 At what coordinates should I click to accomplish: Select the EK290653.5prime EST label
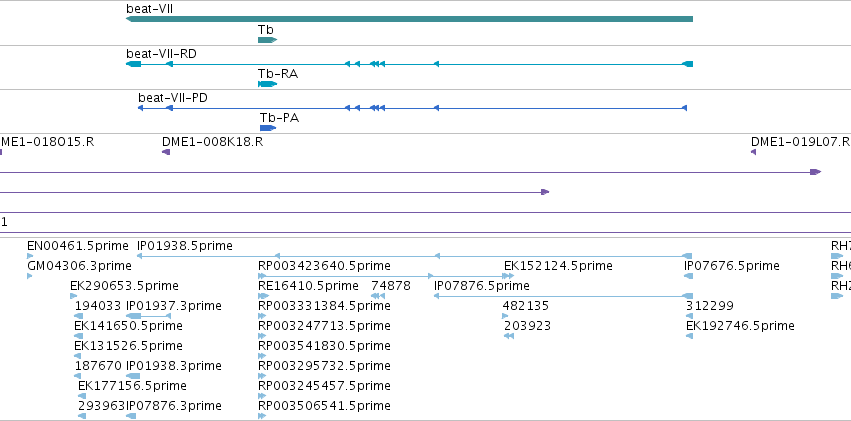[124, 286]
